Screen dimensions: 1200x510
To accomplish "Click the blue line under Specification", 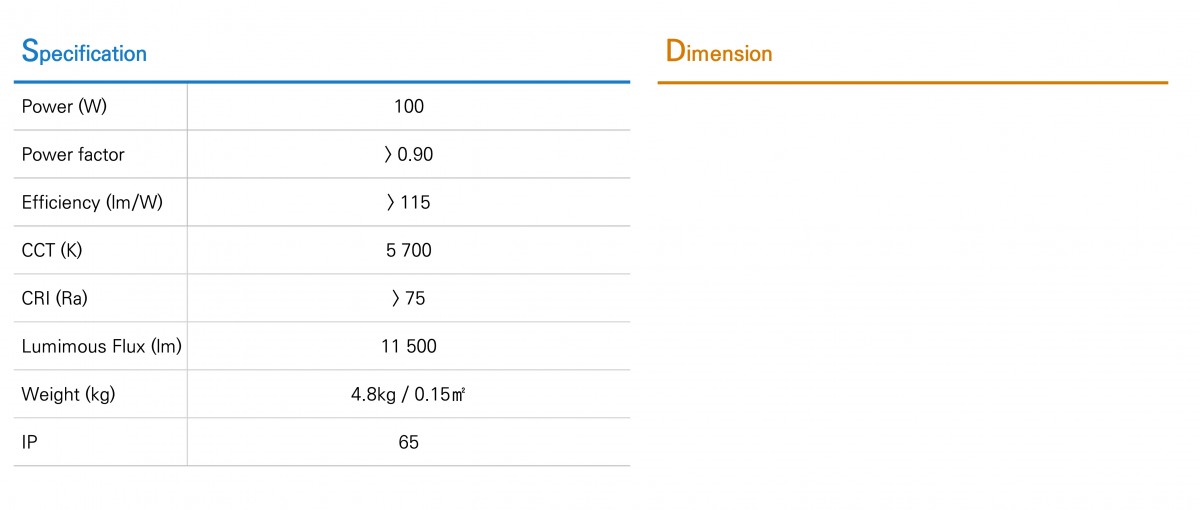I will 322,81.
